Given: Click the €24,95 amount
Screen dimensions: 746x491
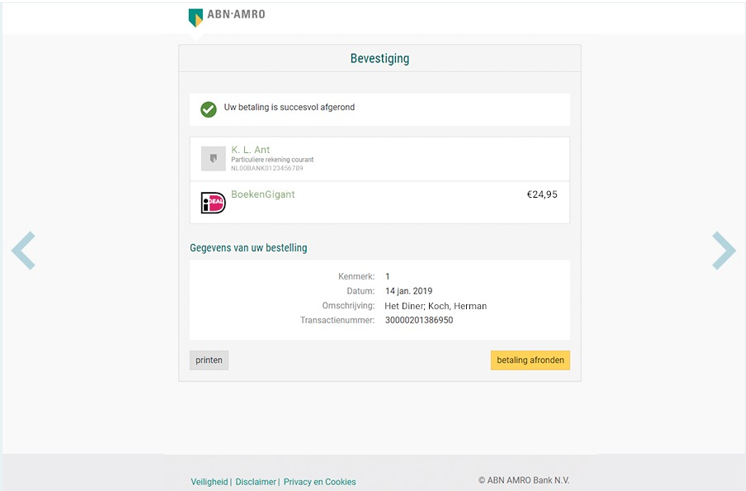Looking at the screenshot, I should pyautogui.click(x=542, y=194).
